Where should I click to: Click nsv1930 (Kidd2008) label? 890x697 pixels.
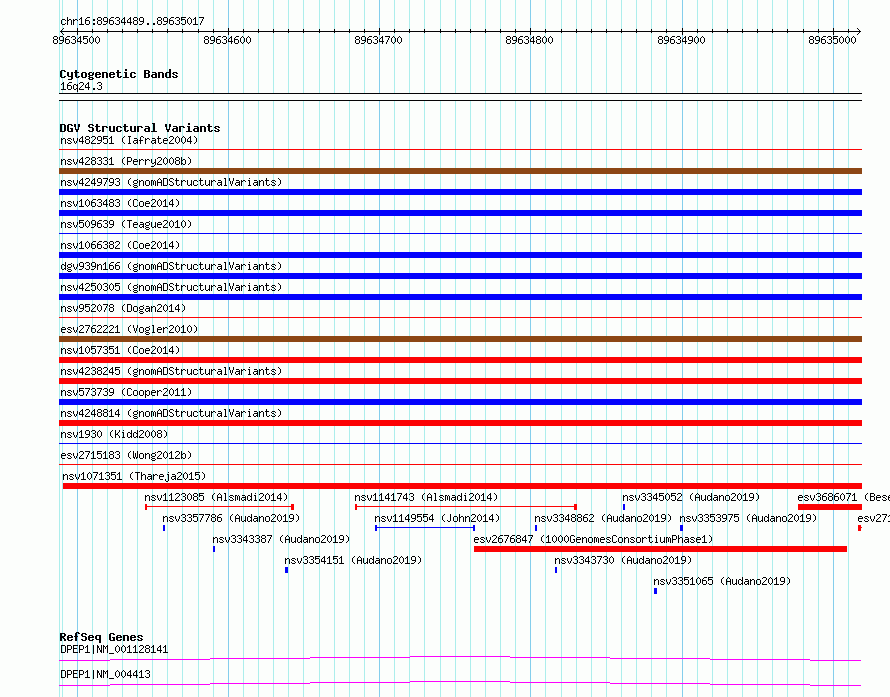click(114, 434)
